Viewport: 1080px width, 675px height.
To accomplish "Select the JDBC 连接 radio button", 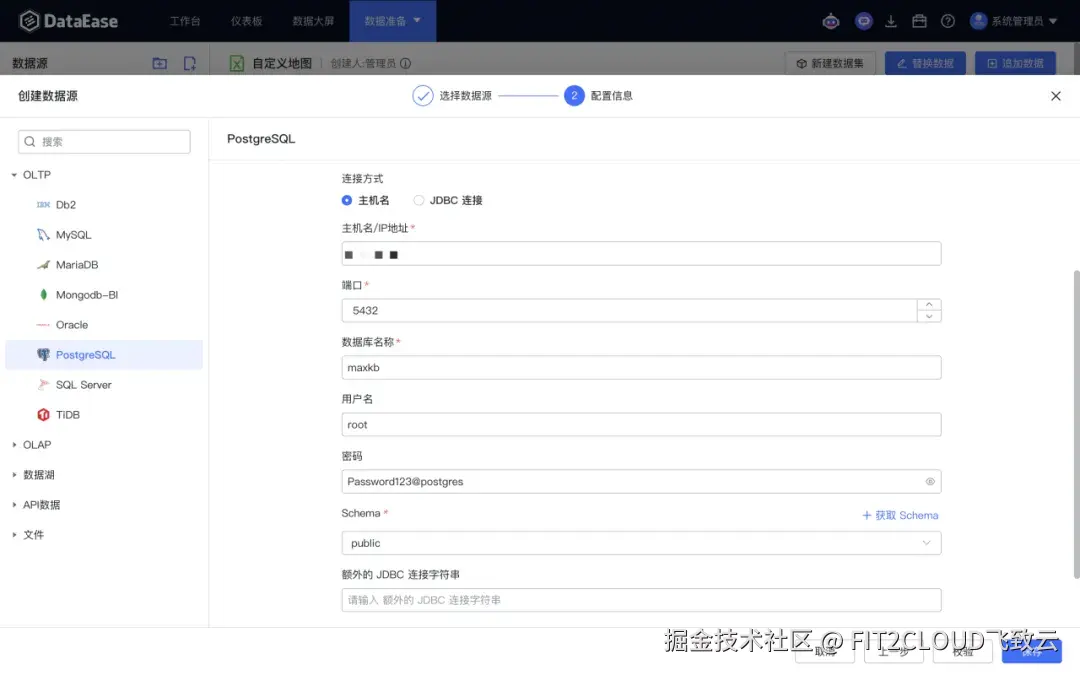I will point(418,200).
